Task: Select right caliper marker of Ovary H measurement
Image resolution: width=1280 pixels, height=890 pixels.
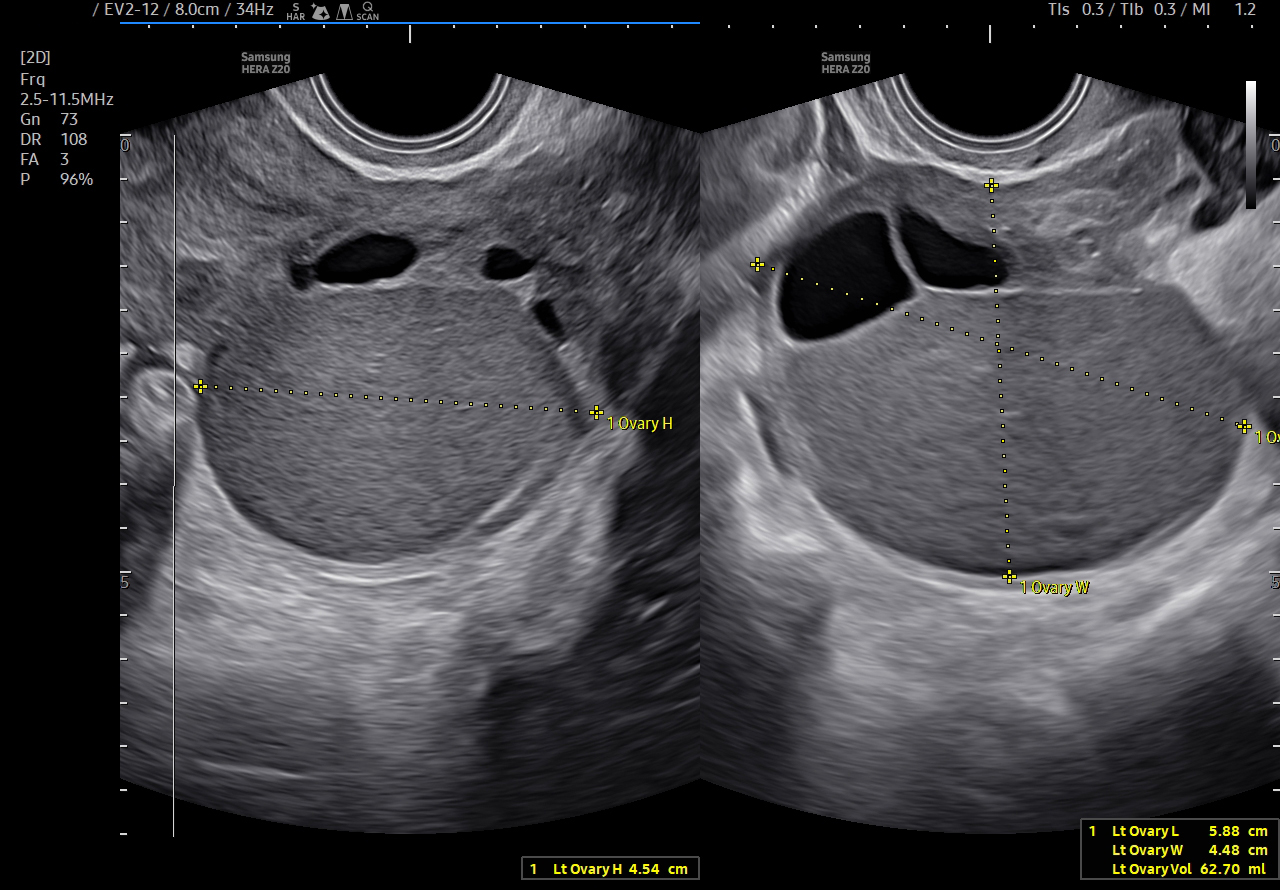Action: click(596, 412)
